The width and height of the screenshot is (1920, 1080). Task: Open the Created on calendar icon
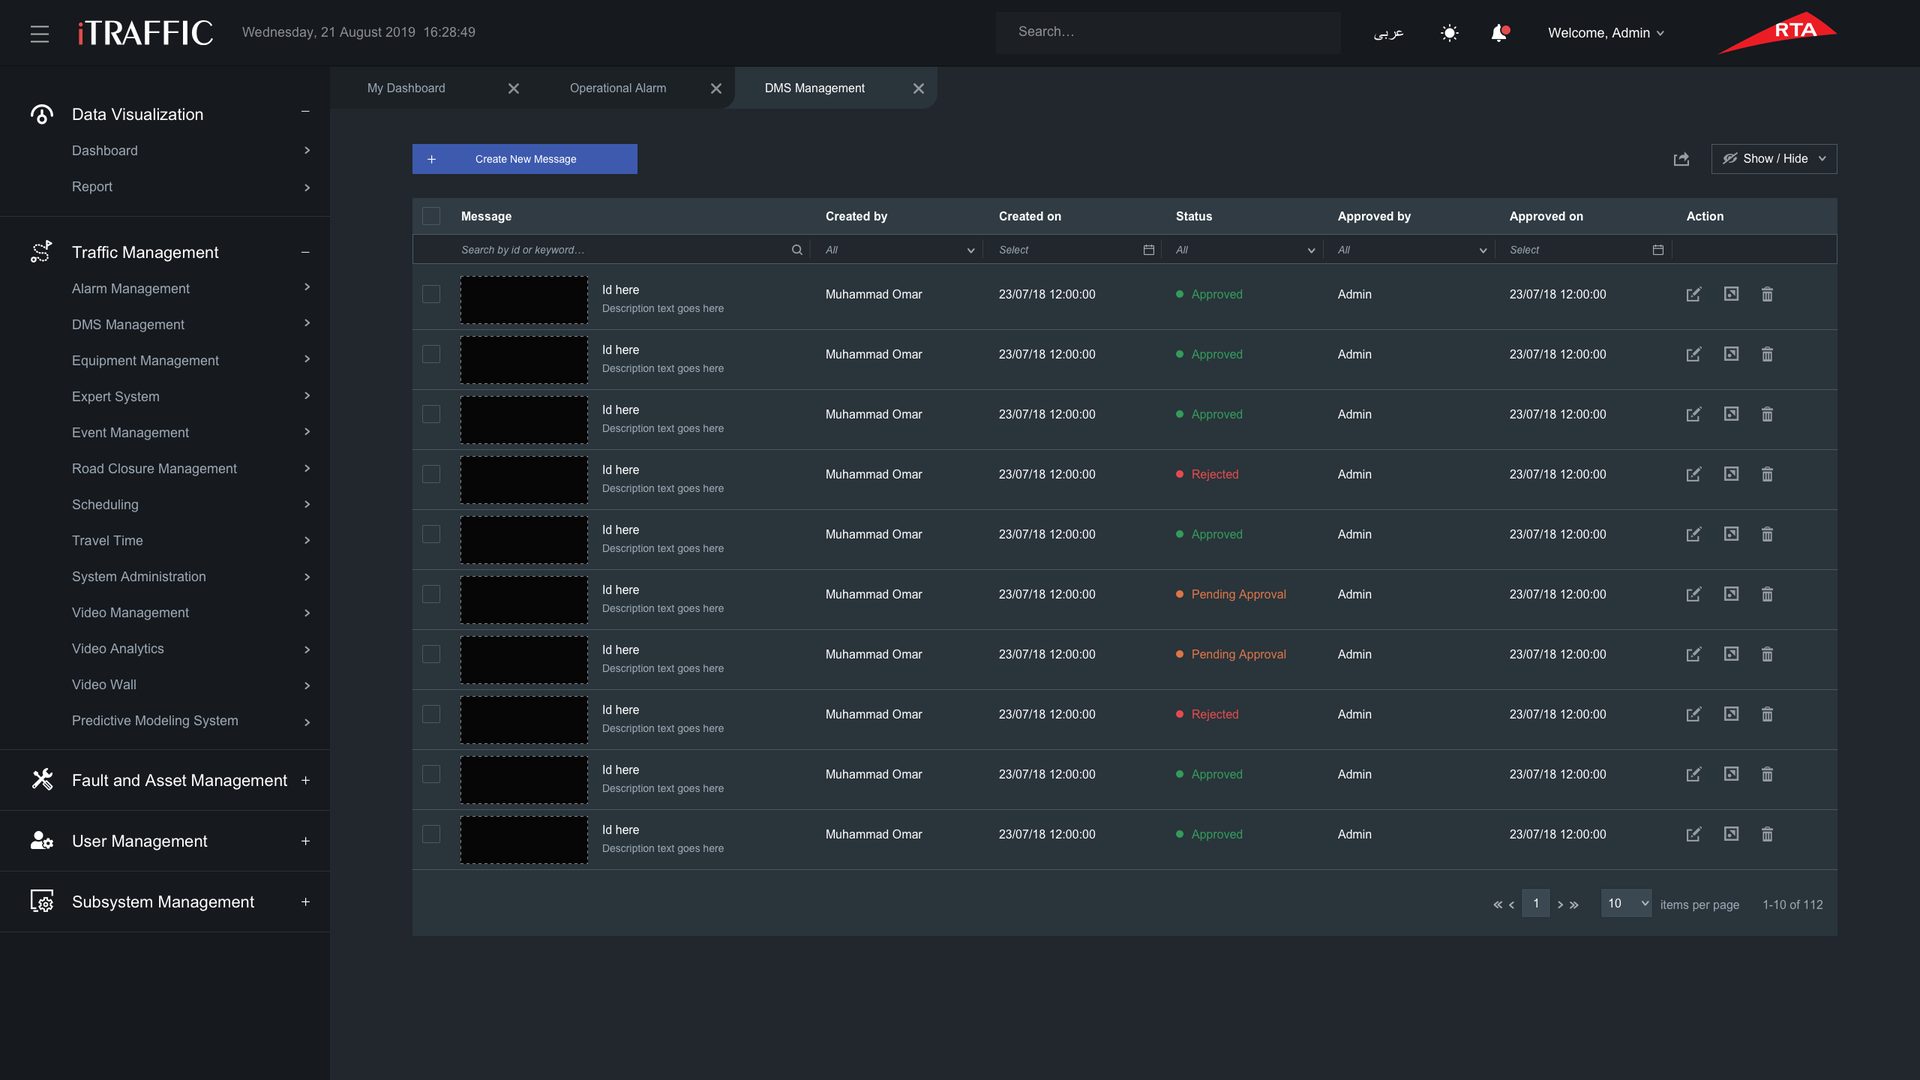[1149, 250]
